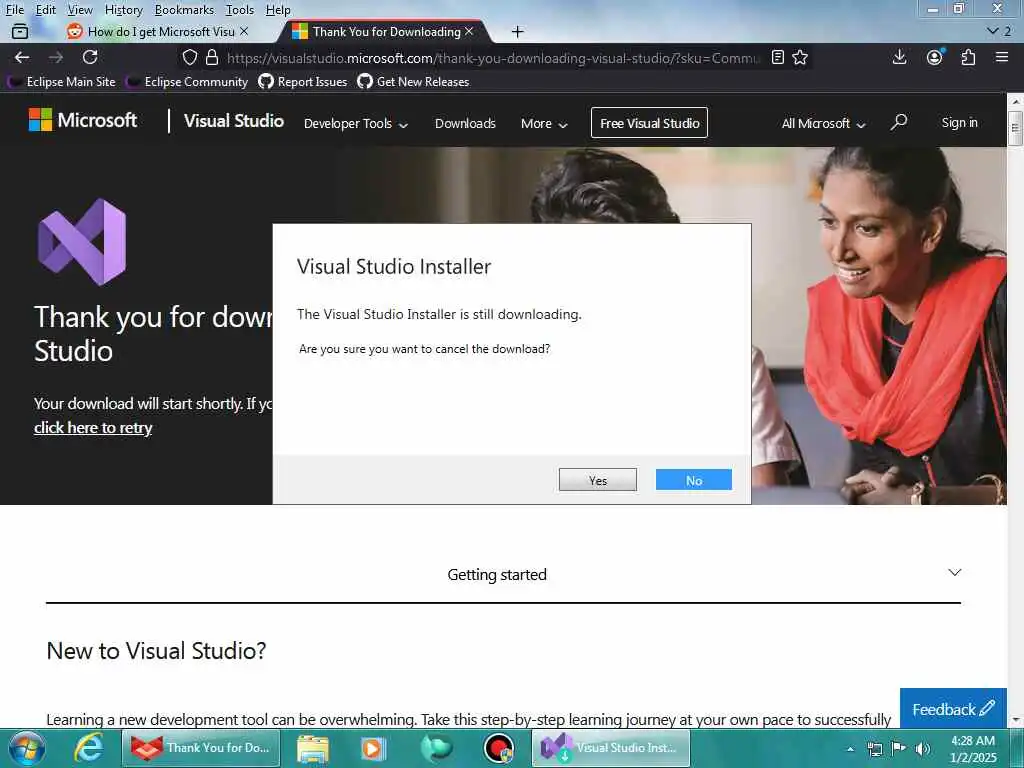Open the Get New Releases bookmark

click(413, 82)
